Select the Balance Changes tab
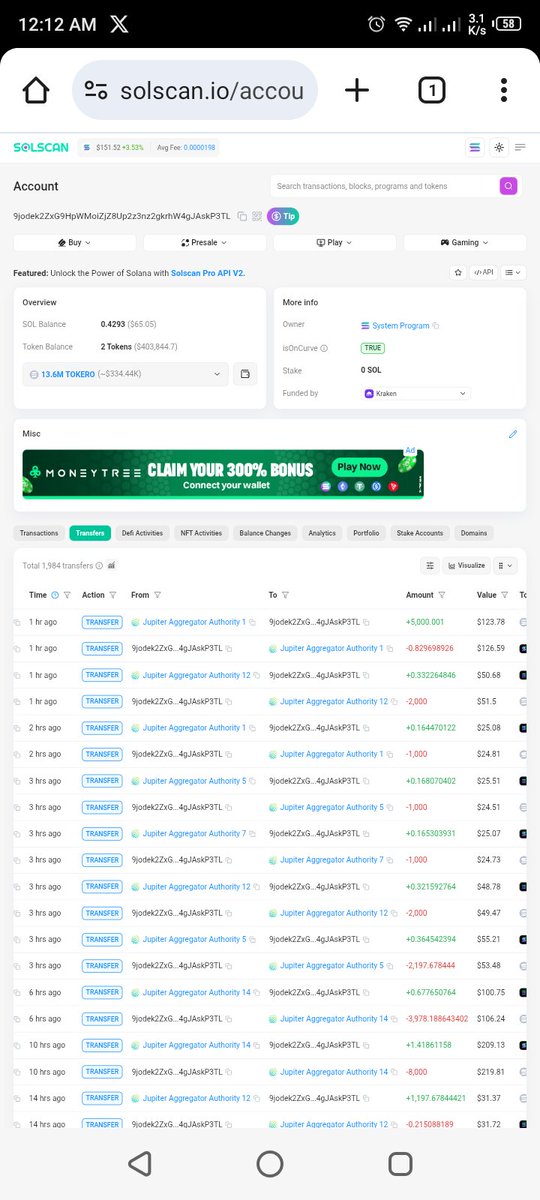This screenshot has height=1200, width=540. point(265,533)
